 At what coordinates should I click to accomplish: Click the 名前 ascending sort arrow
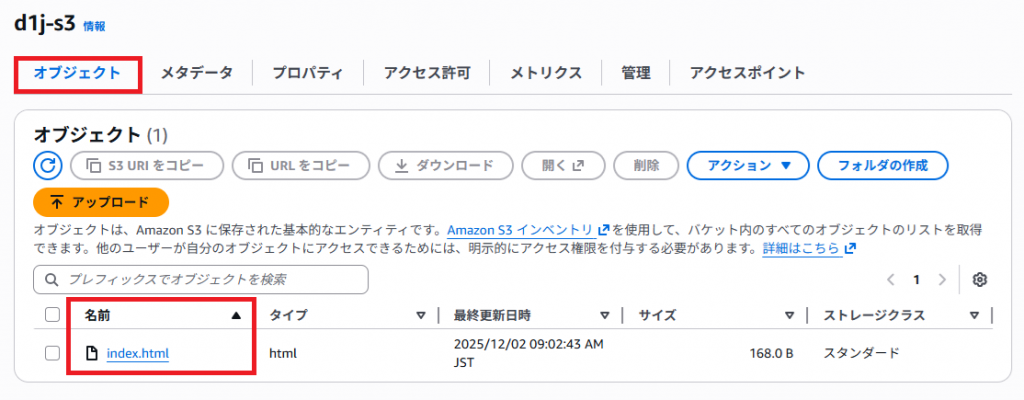click(x=236, y=316)
